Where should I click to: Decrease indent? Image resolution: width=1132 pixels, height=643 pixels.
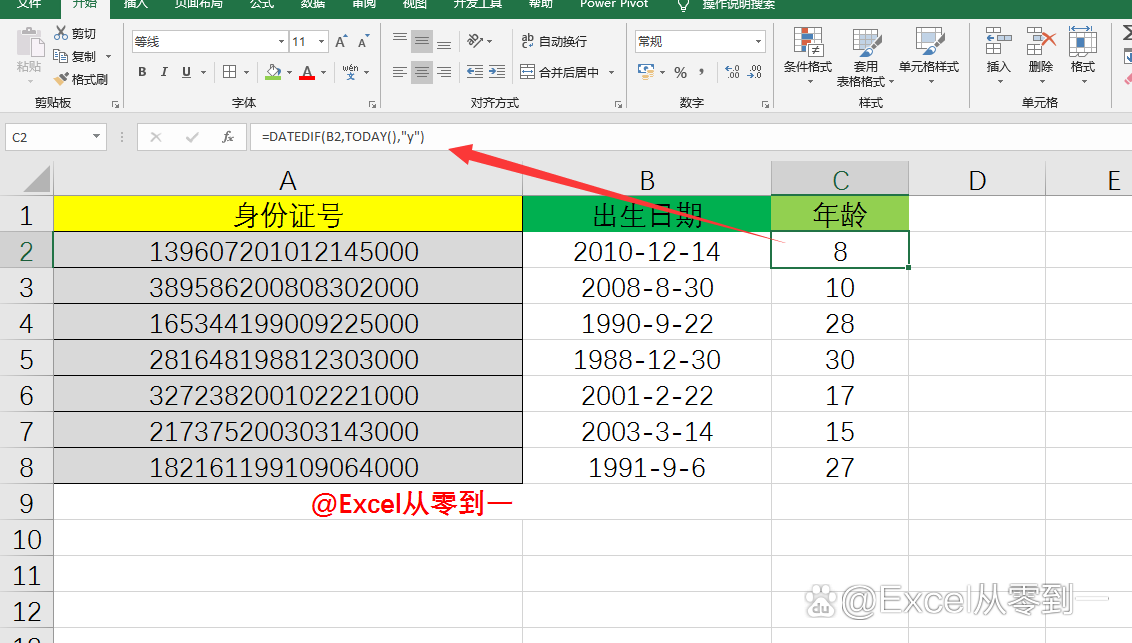pos(474,72)
